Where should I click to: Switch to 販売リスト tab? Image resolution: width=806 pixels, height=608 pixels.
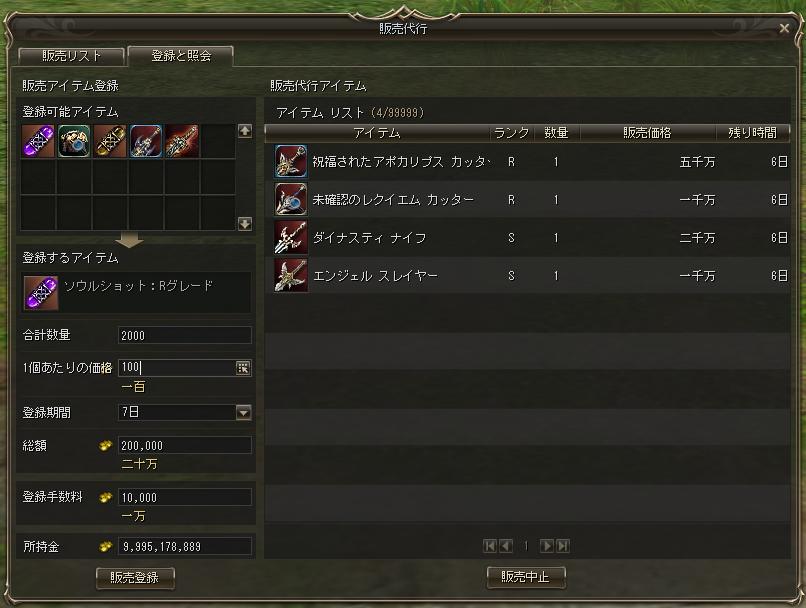coord(71,56)
